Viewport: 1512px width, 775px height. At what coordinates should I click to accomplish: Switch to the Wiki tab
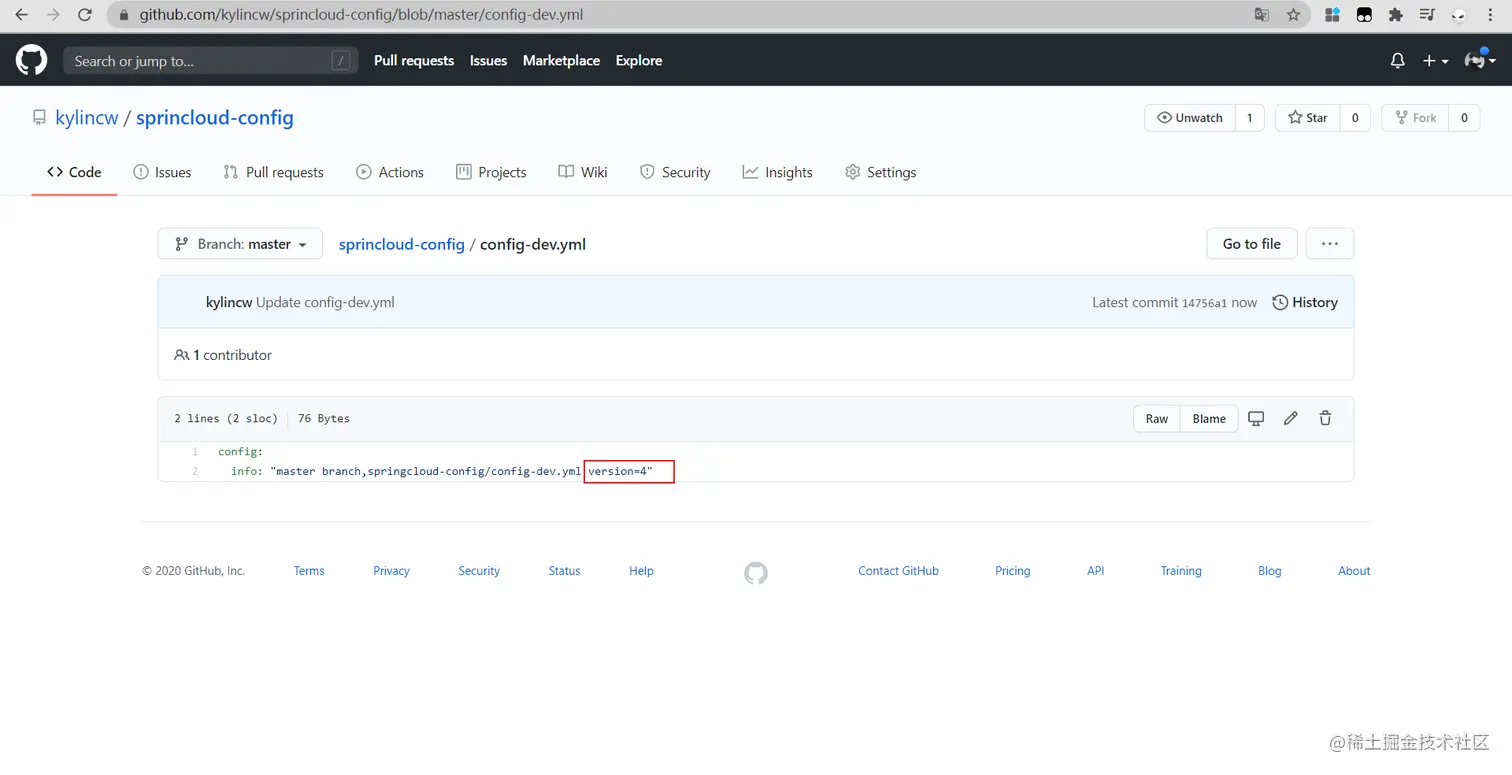click(583, 172)
